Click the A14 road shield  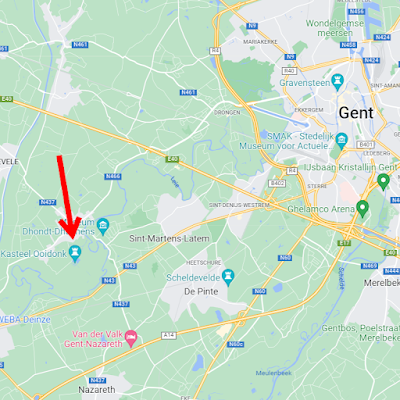click(169, 335)
